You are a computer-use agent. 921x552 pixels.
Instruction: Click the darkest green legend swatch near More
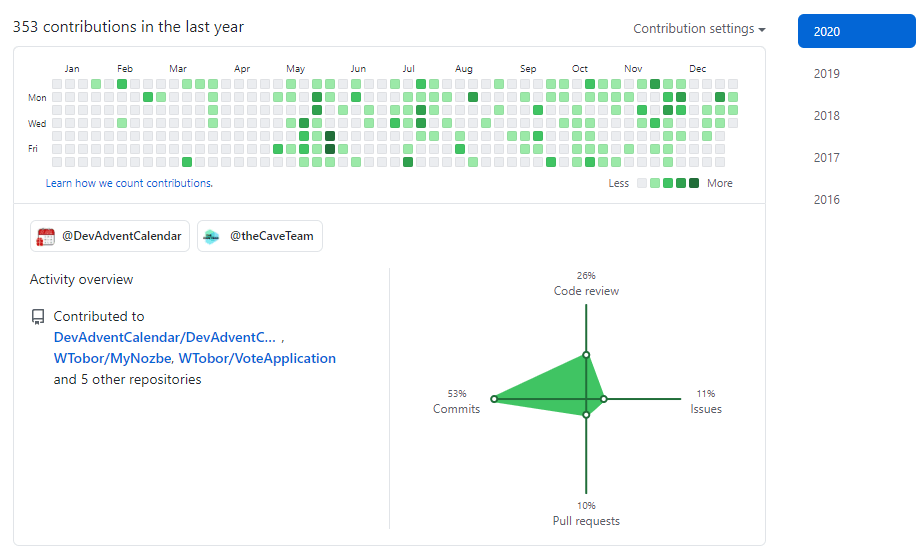694,183
